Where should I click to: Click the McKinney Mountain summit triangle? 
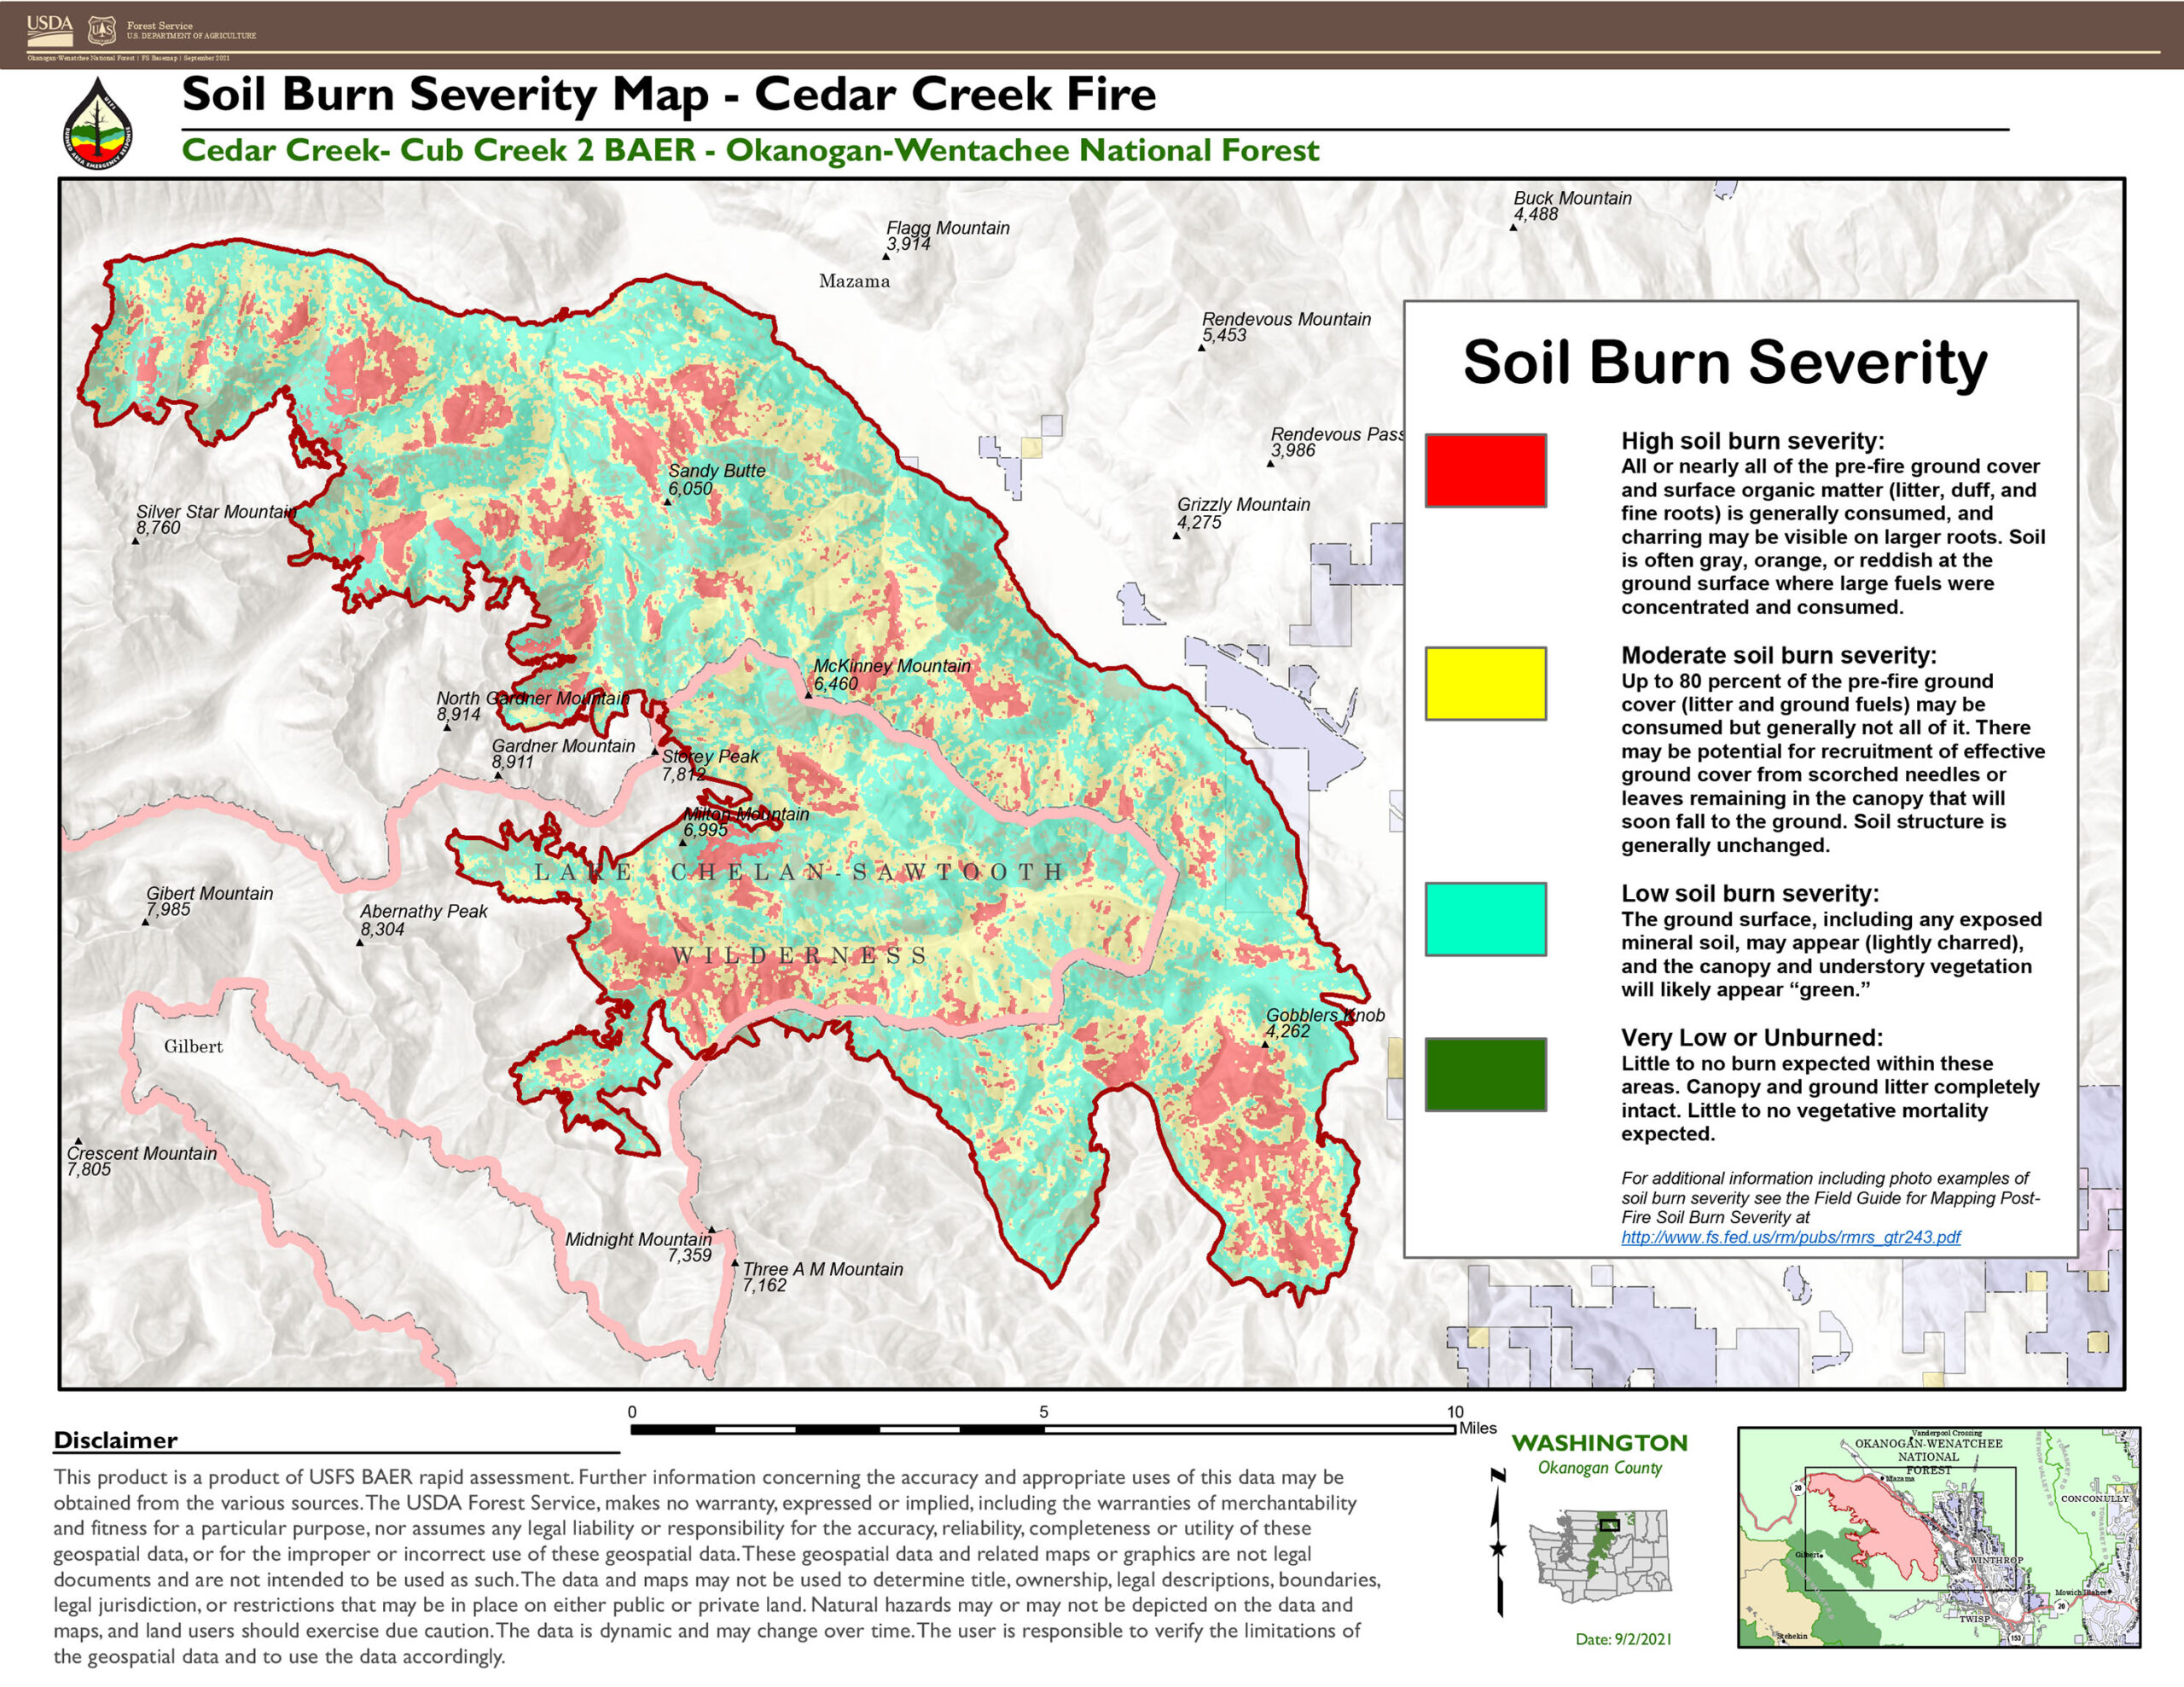click(809, 695)
